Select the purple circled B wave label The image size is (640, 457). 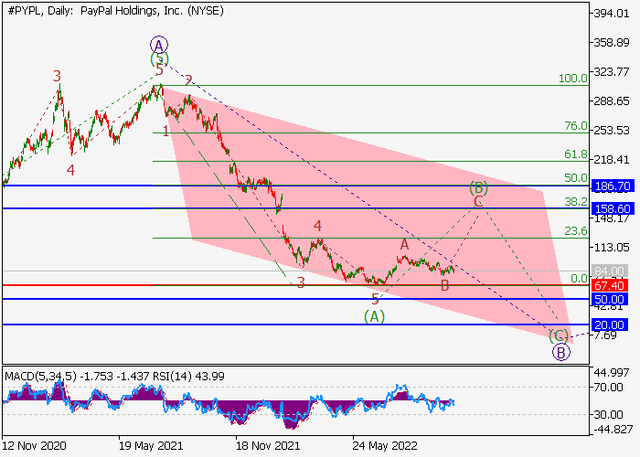[561, 352]
